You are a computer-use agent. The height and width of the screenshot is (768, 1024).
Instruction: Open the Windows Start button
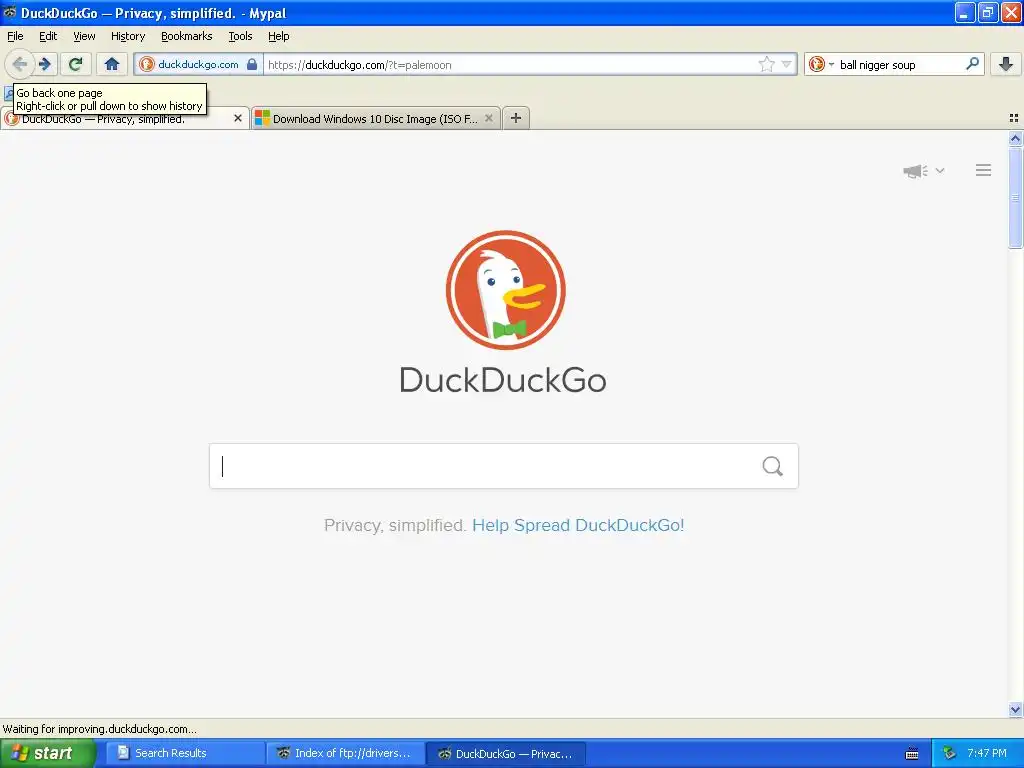pos(48,753)
